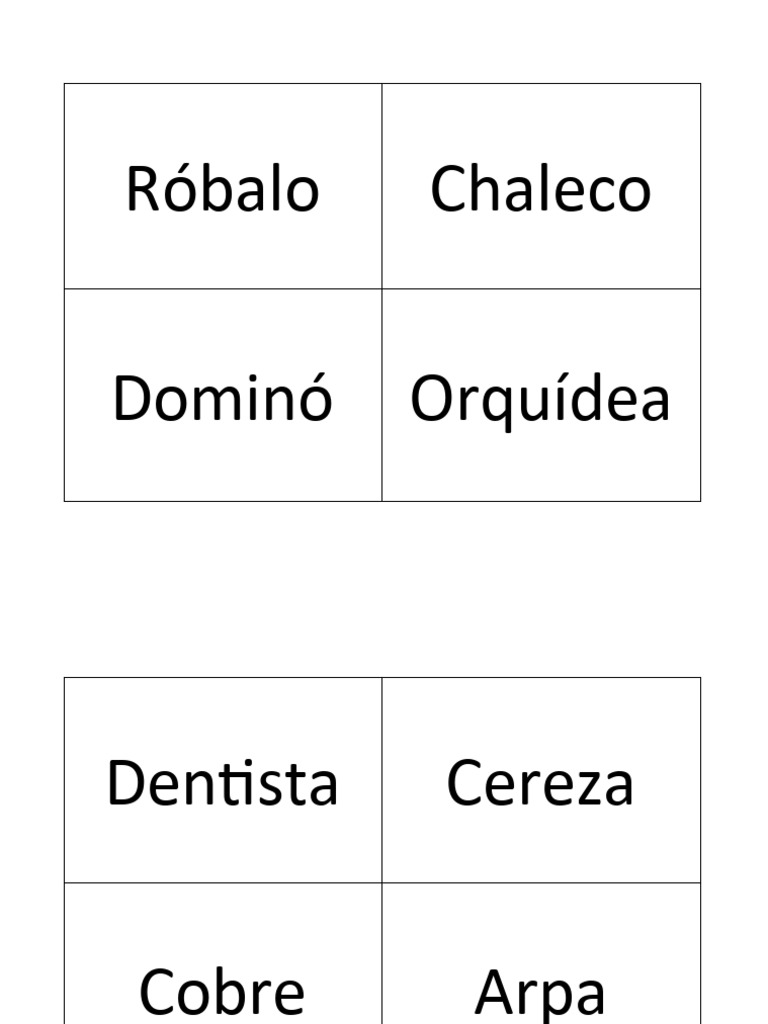
Task: Click the top border above Cereza
Action: (540, 677)
